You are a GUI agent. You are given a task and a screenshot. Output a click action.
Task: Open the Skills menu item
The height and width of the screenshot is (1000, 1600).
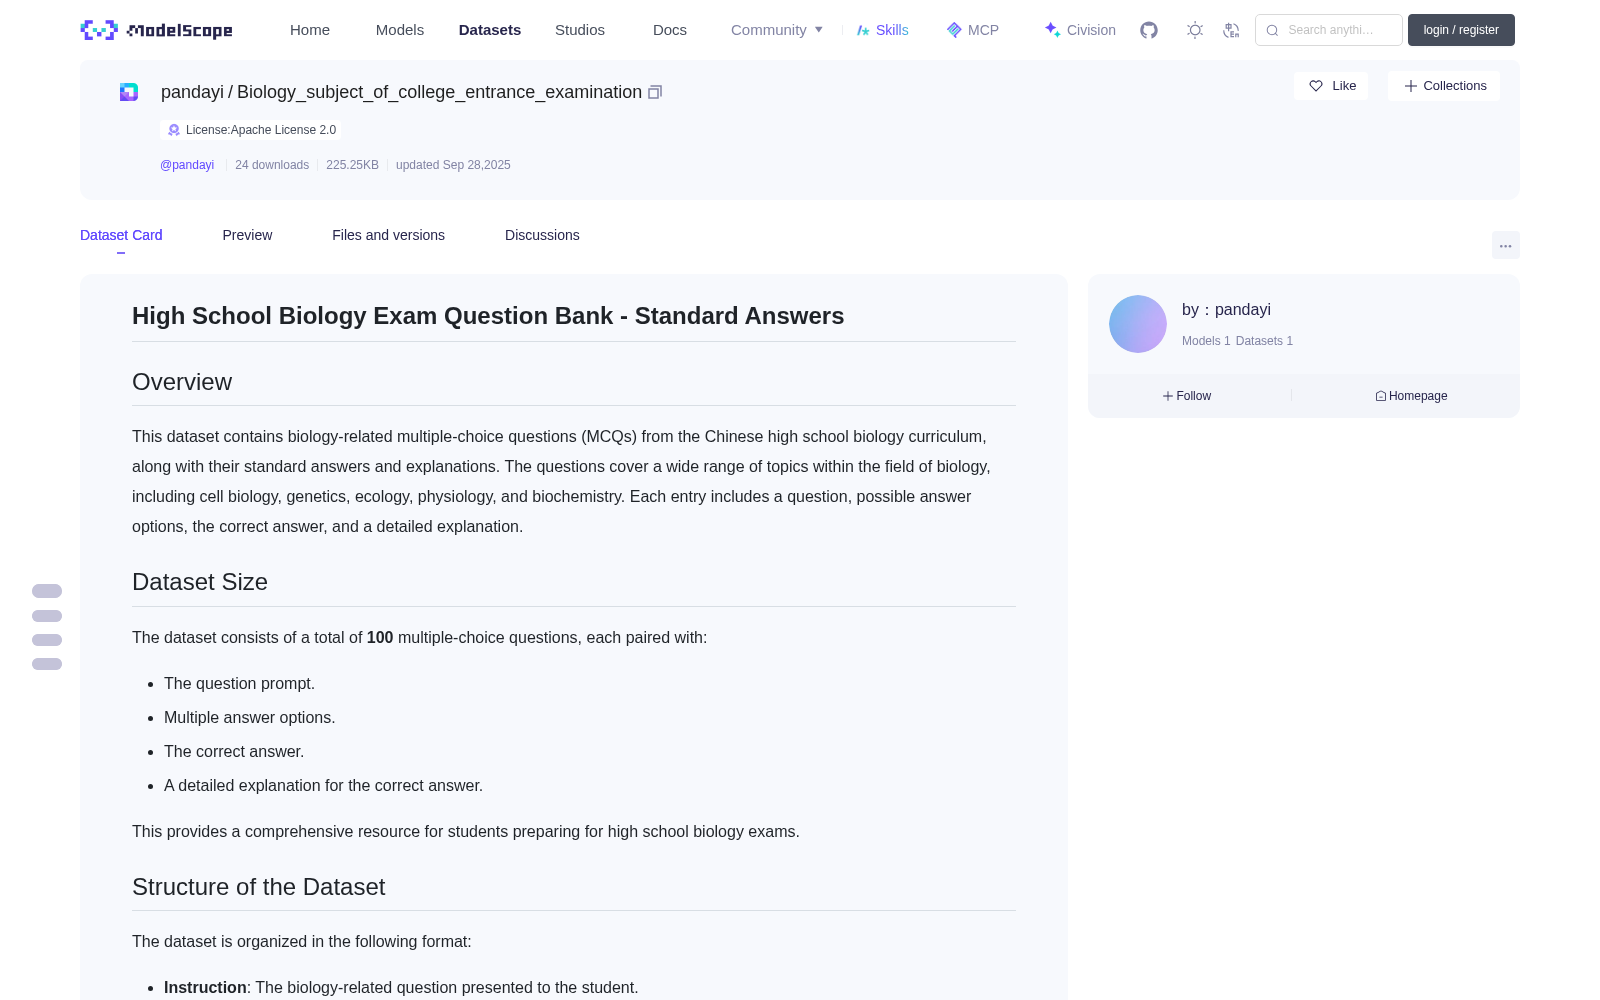[x=882, y=30]
